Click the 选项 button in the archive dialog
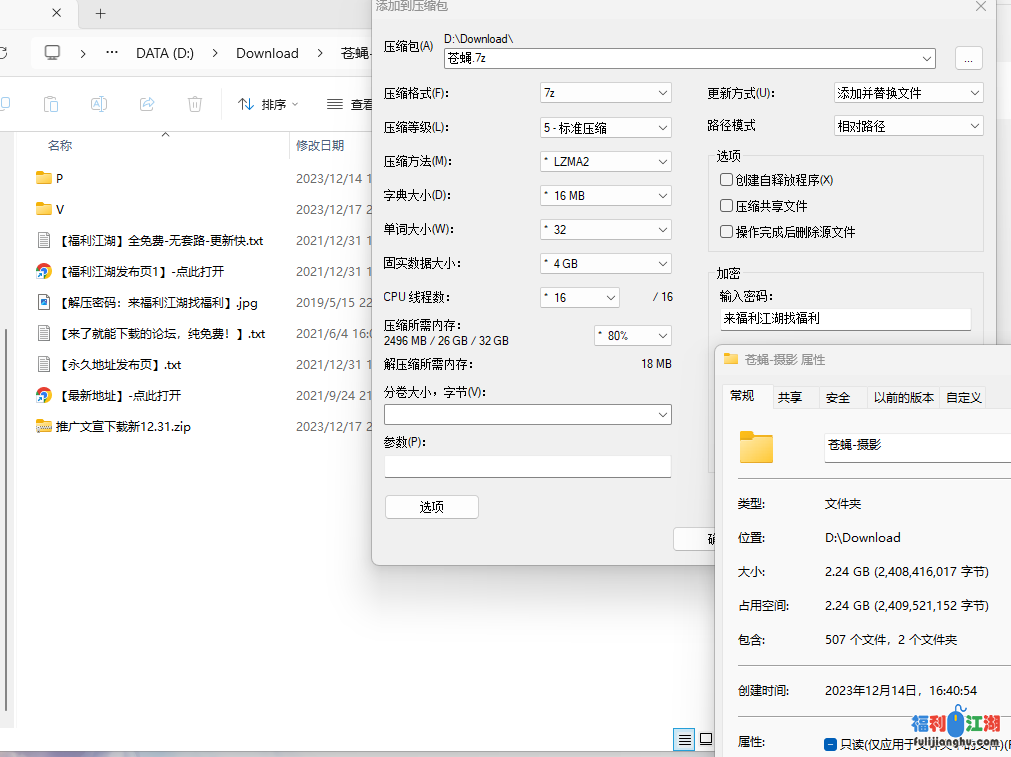1011x757 pixels. (431, 507)
